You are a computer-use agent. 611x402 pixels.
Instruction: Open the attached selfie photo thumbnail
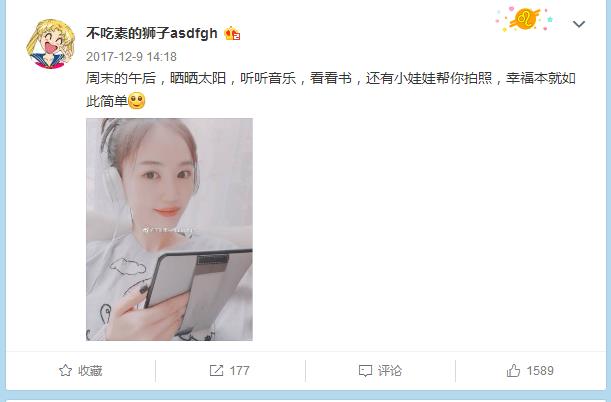point(169,229)
